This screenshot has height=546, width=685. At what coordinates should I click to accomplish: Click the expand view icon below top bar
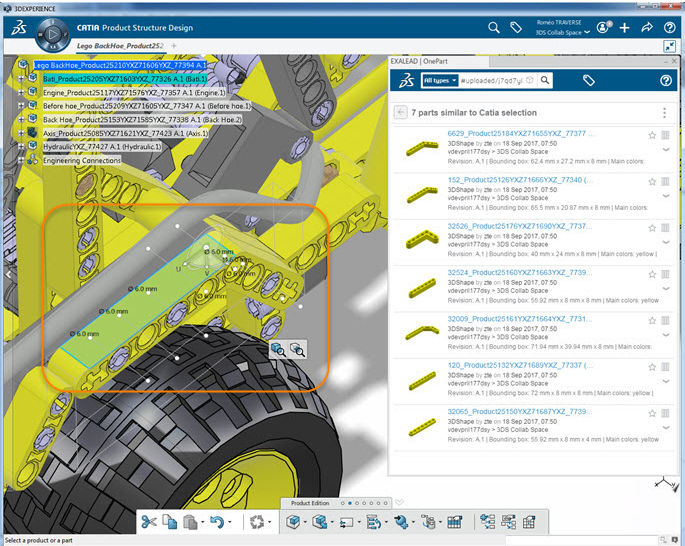click(669, 46)
